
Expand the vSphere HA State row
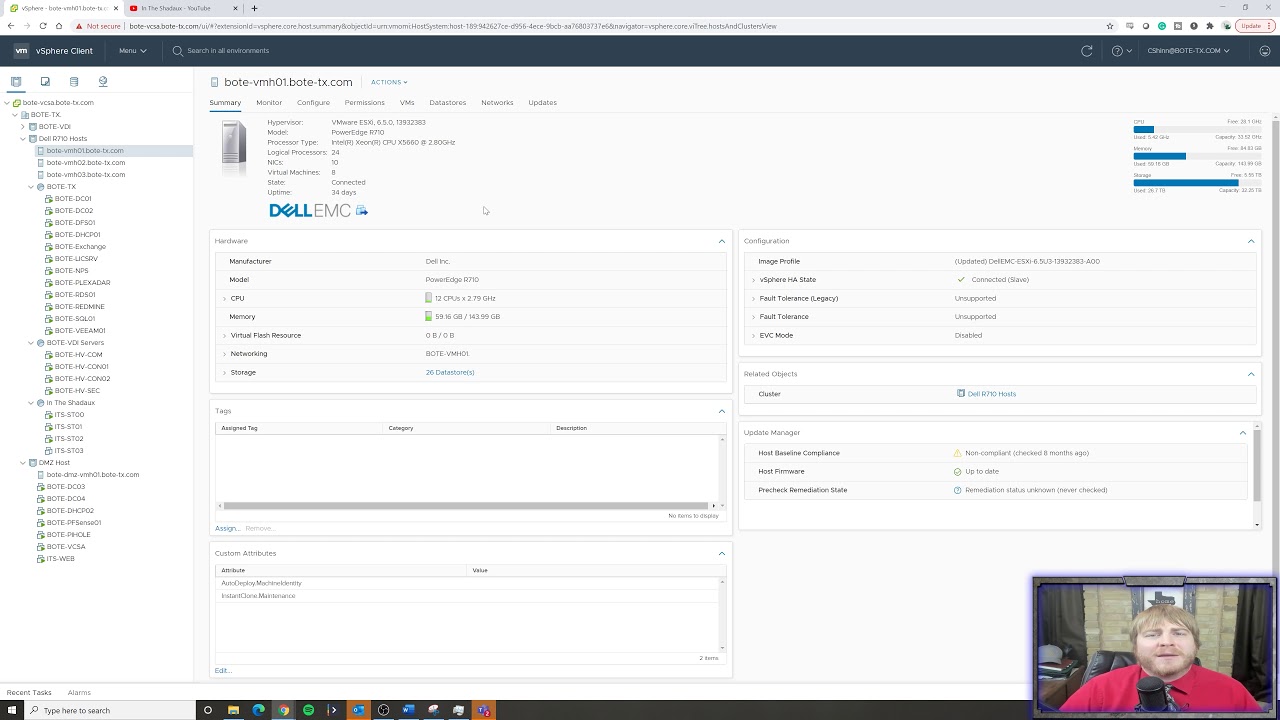pos(753,280)
